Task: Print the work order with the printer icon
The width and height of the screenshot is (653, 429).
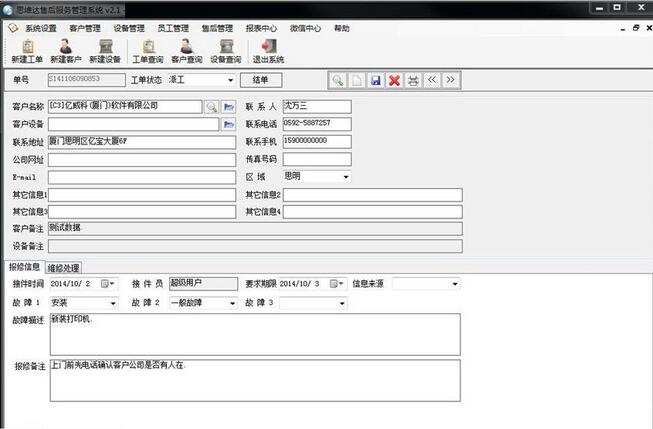Action: [413, 80]
